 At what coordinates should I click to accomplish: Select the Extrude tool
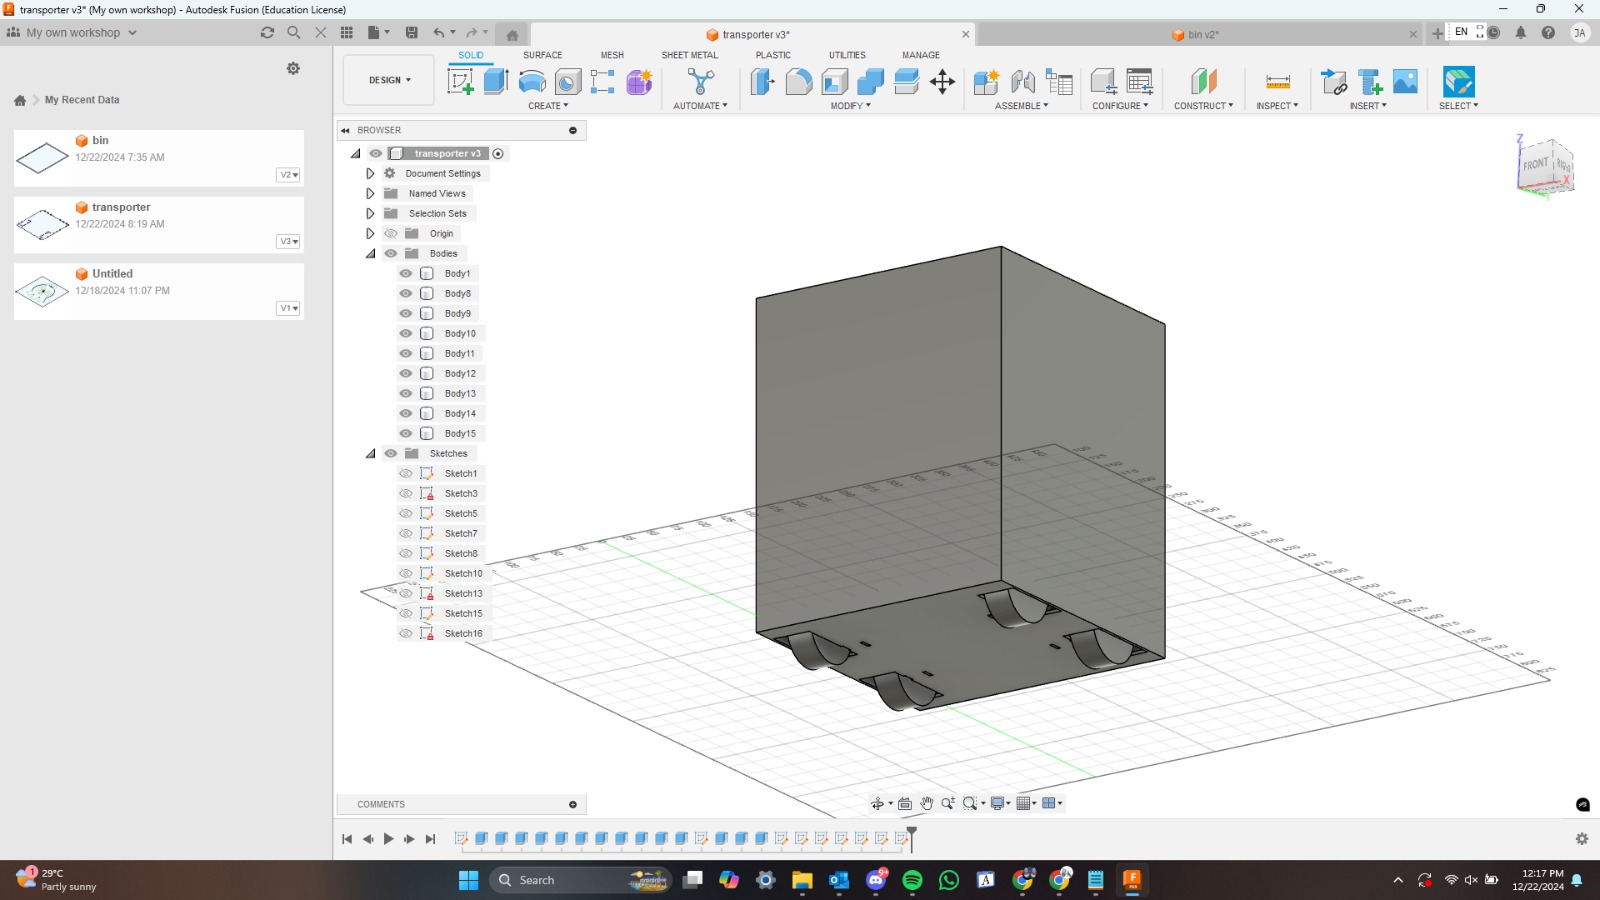[496, 81]
